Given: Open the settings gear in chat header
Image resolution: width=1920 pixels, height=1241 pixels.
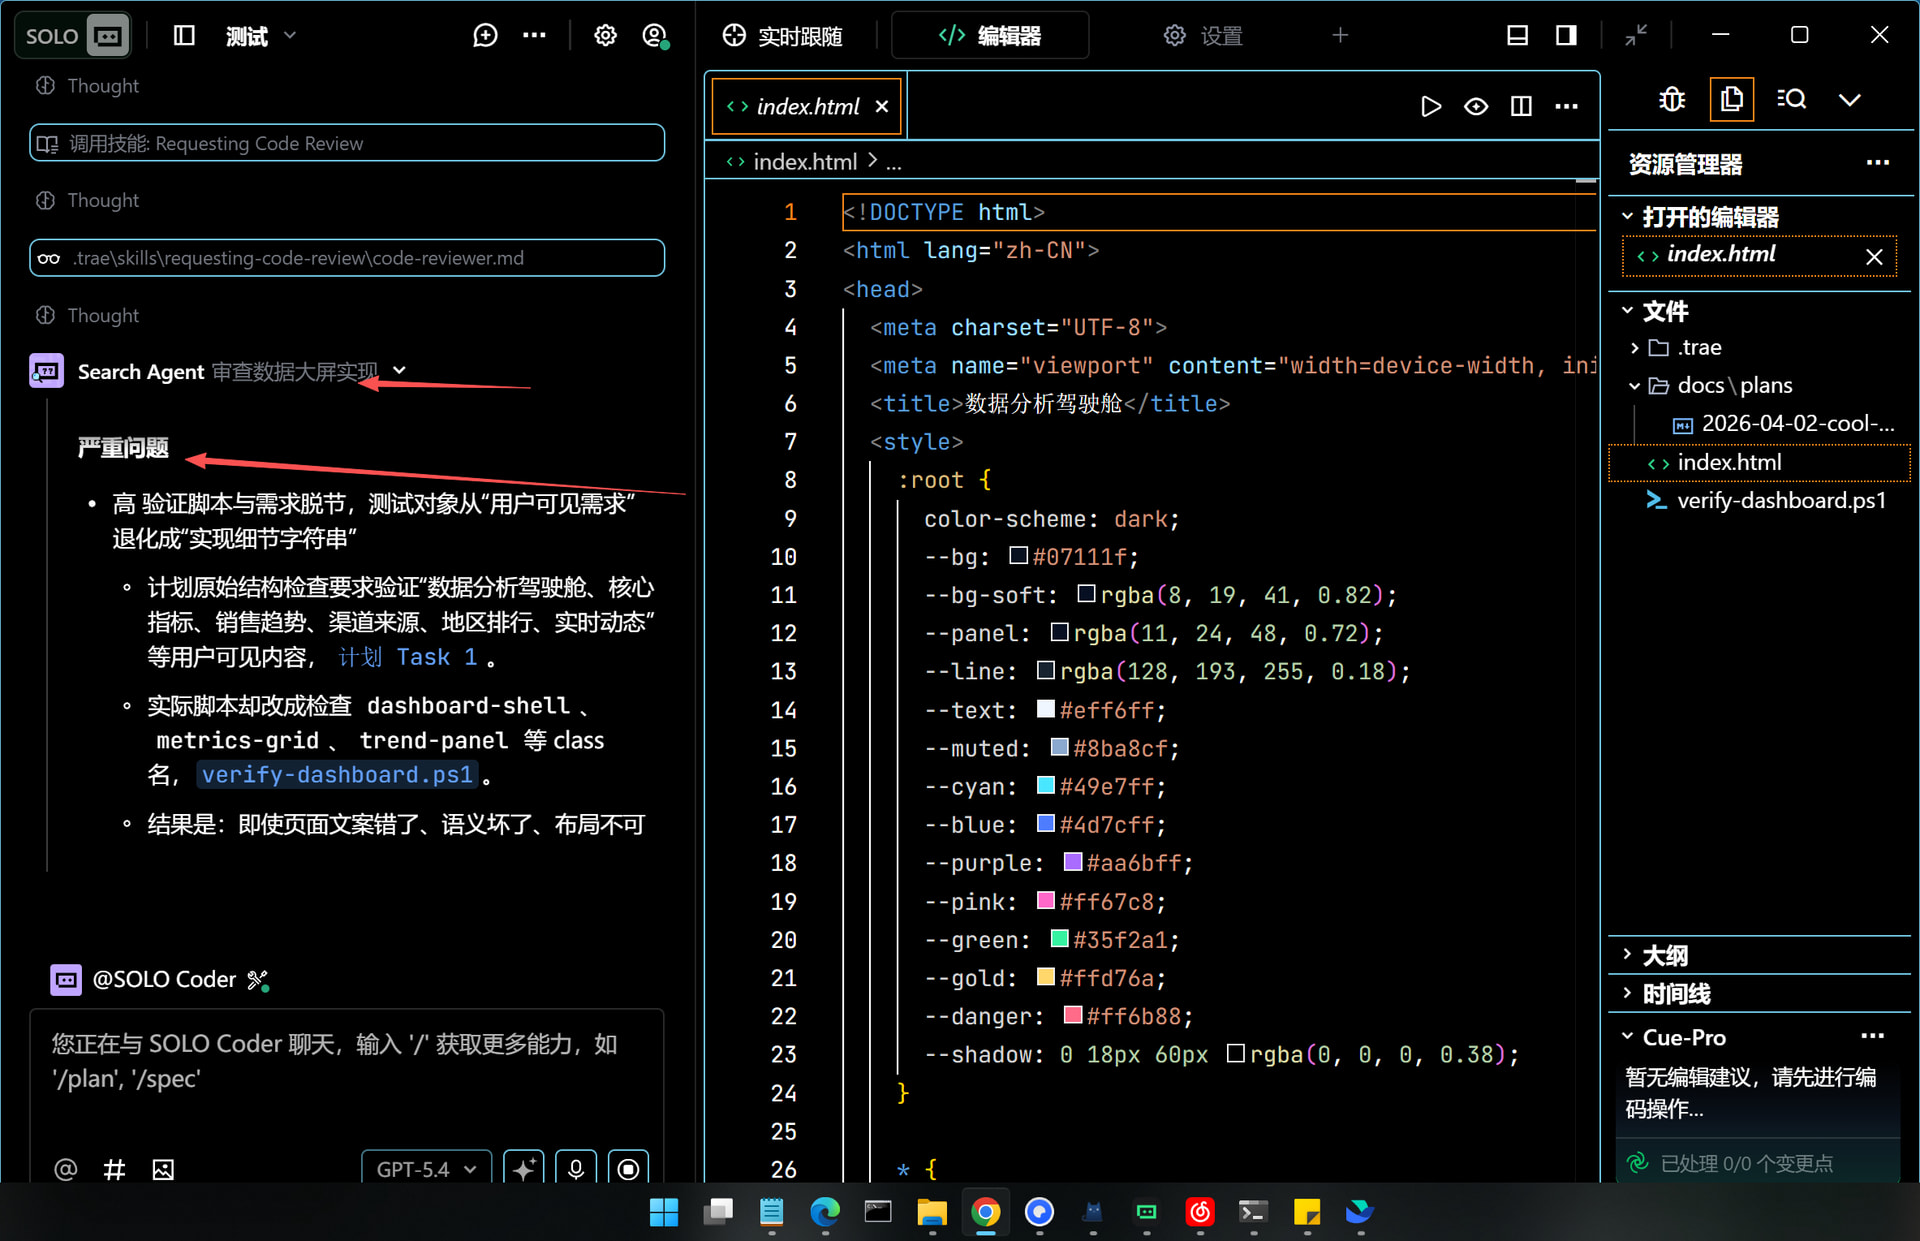Looking at the screenshot, I should pos(605,36).
